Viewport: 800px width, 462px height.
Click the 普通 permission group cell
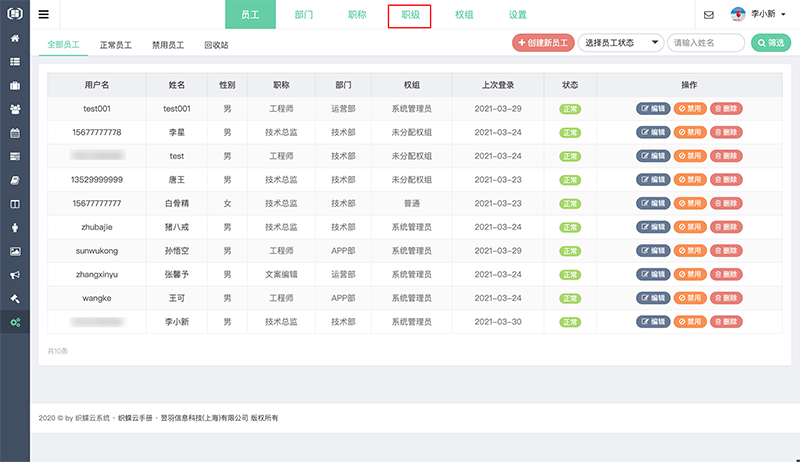click(x=412, y=203)
